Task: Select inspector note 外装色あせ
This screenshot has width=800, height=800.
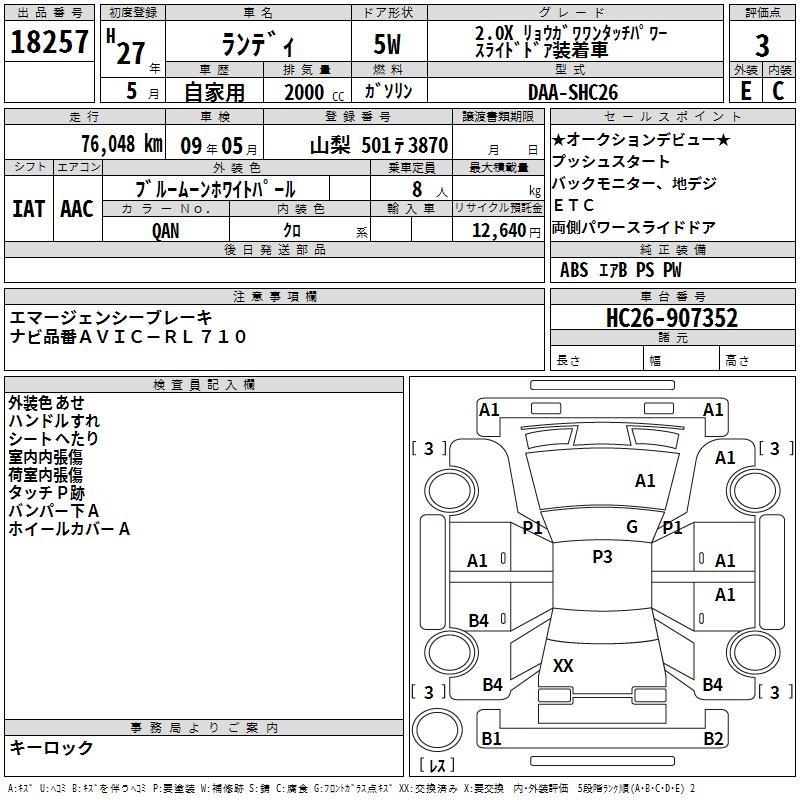Action: [x=46, y=403]
